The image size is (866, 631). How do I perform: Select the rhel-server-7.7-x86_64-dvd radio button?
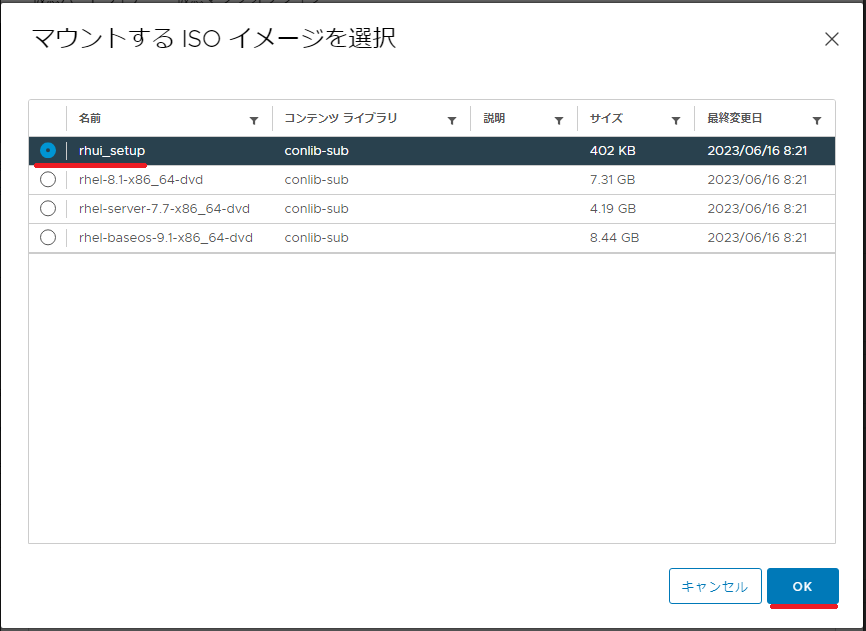48,208
